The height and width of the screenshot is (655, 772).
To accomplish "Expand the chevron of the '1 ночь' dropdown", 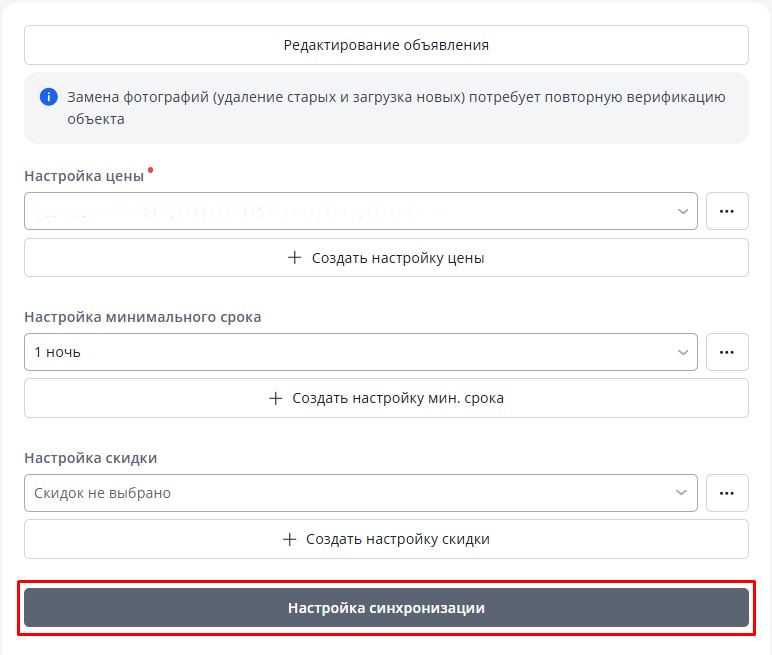I will 682,352.
